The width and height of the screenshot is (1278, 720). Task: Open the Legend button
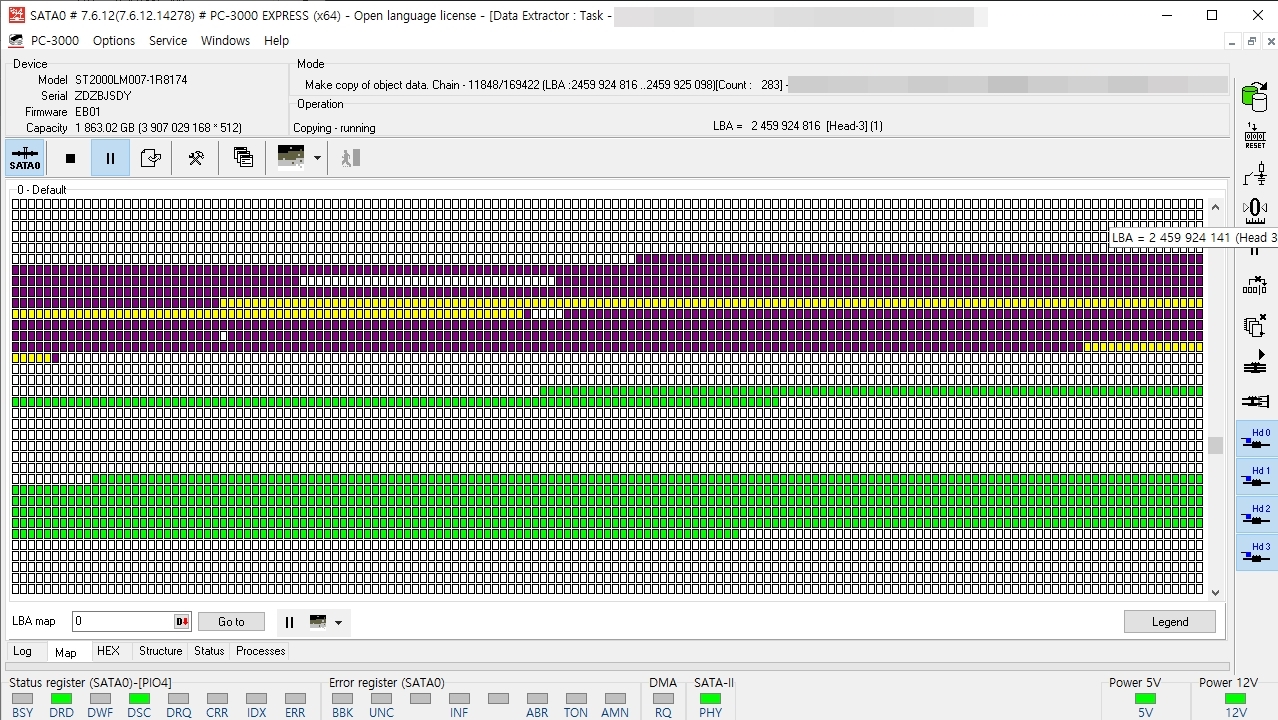tap(1170, 622)
